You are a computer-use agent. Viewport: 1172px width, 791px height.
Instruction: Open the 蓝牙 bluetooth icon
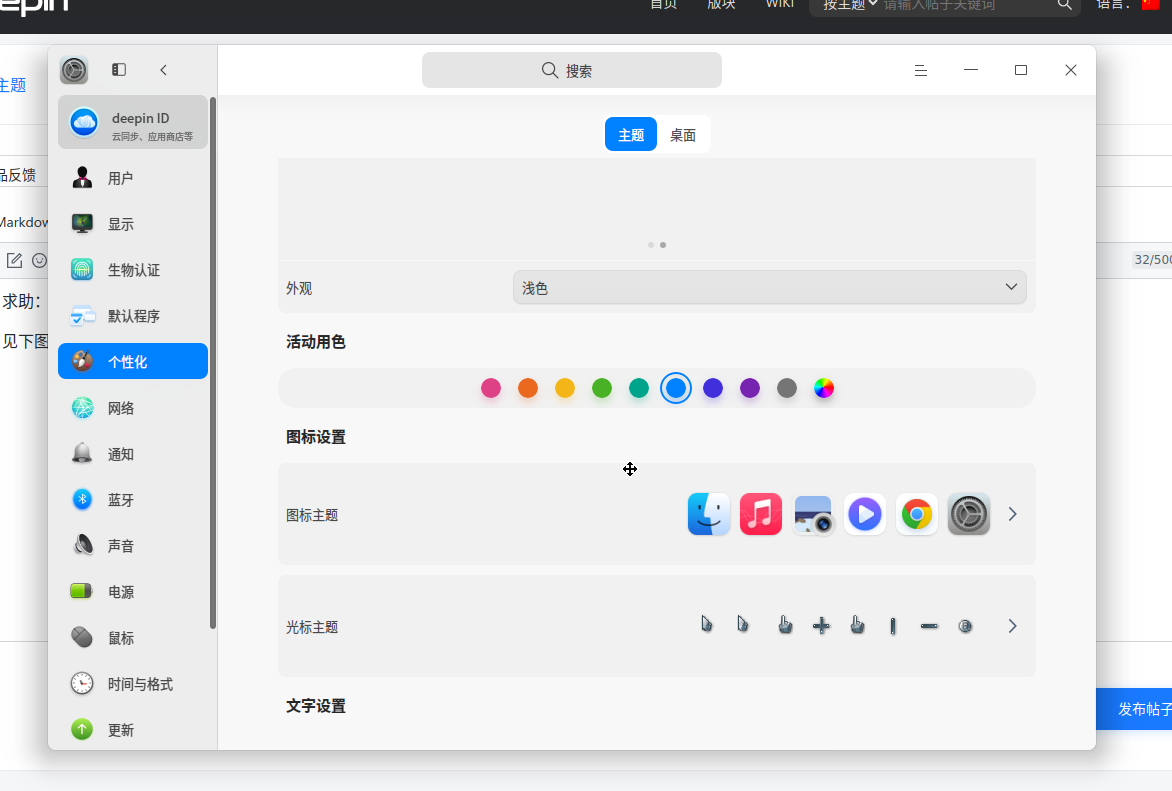[x=82, y=499]
